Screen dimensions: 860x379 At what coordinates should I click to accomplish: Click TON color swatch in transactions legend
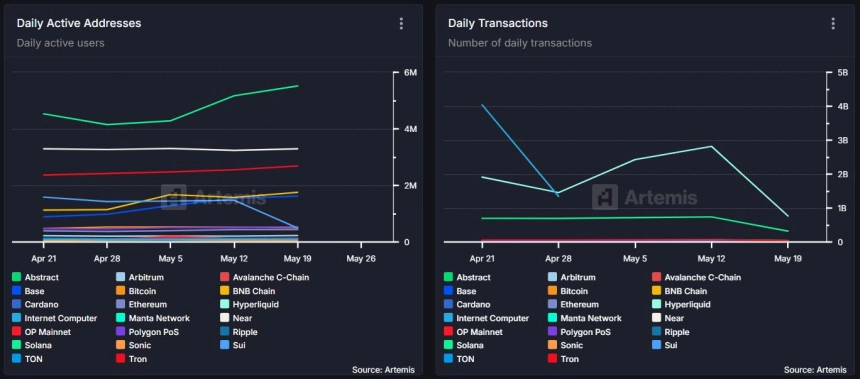pos(448,359)
